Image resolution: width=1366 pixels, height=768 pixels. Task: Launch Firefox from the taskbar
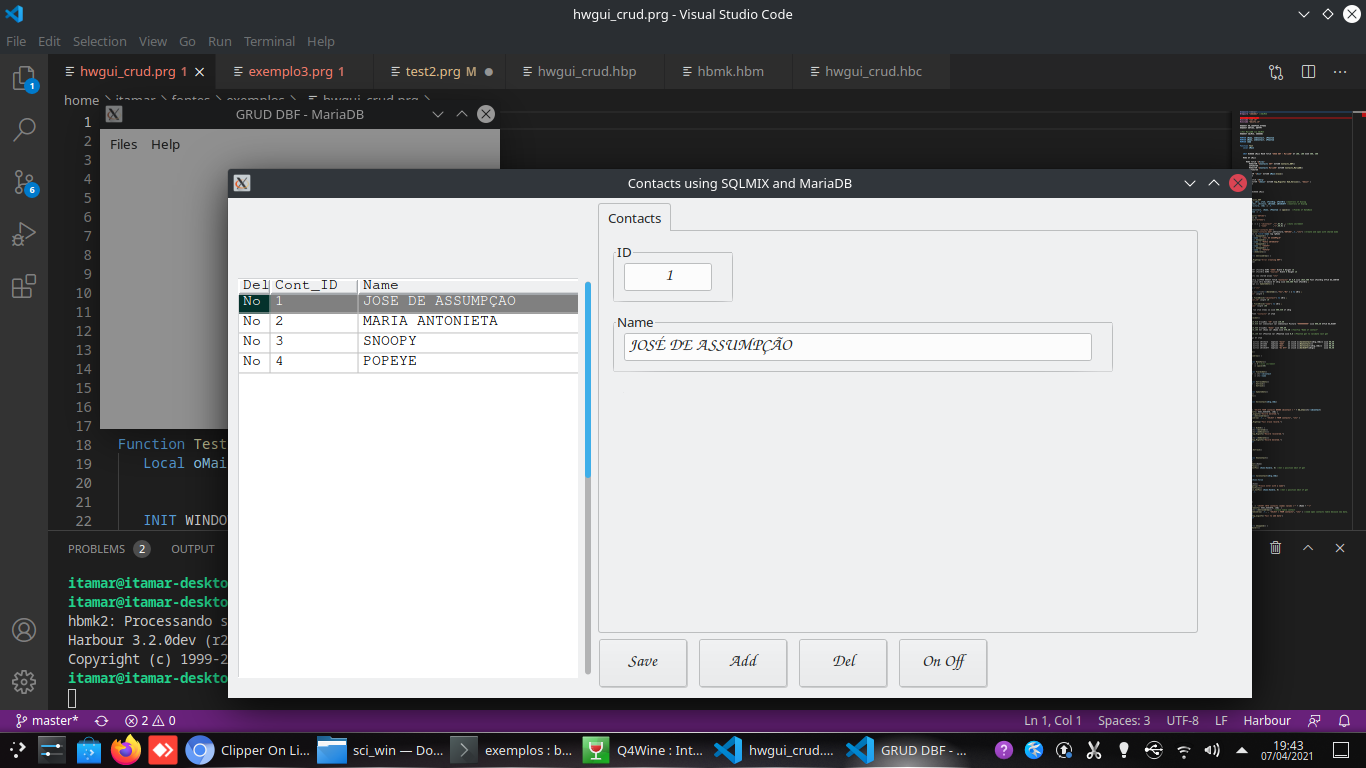(126, 750)
